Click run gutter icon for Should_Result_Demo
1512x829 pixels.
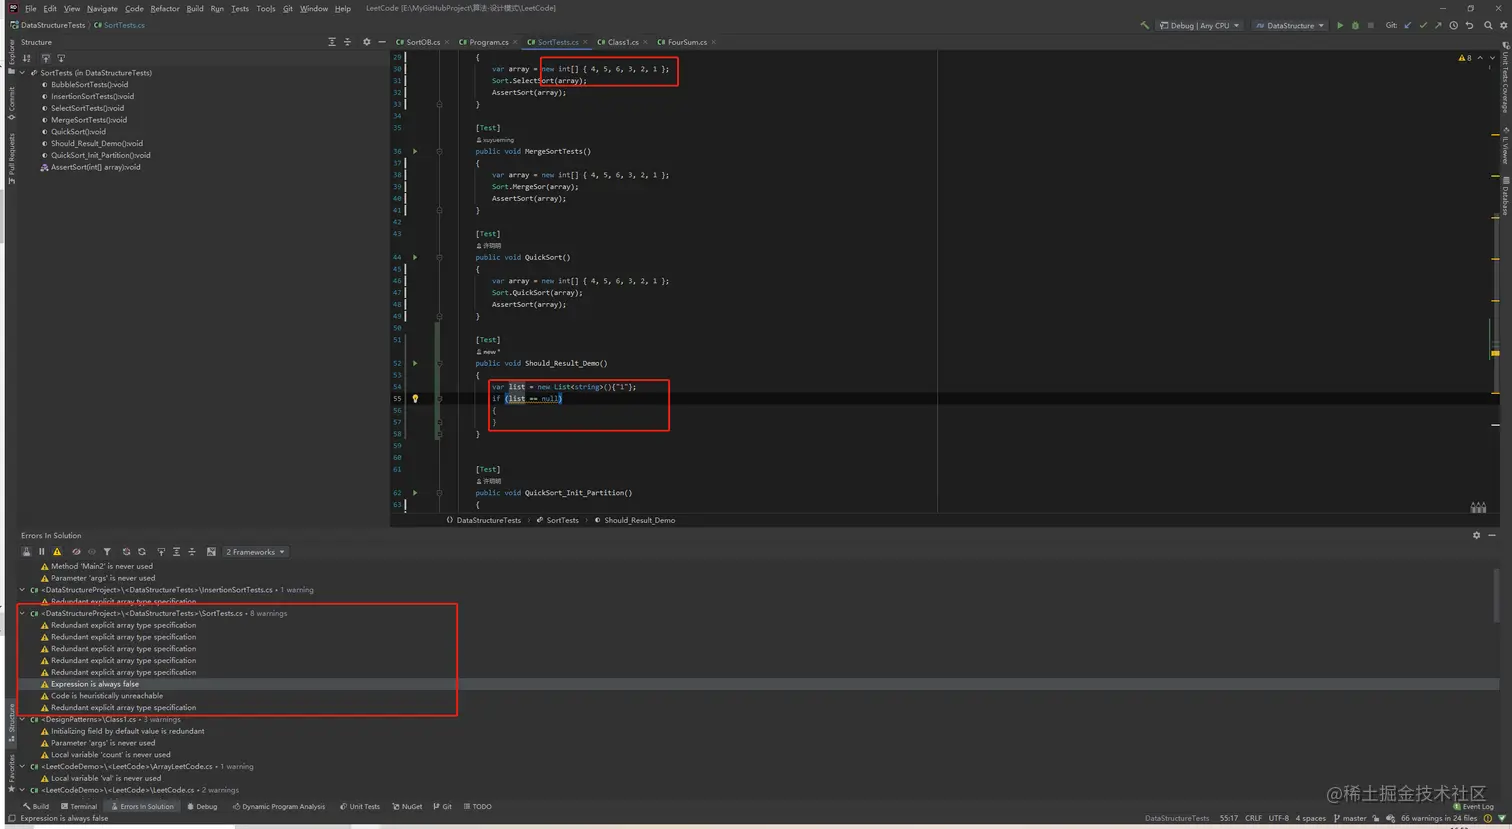tap(415, 364)
